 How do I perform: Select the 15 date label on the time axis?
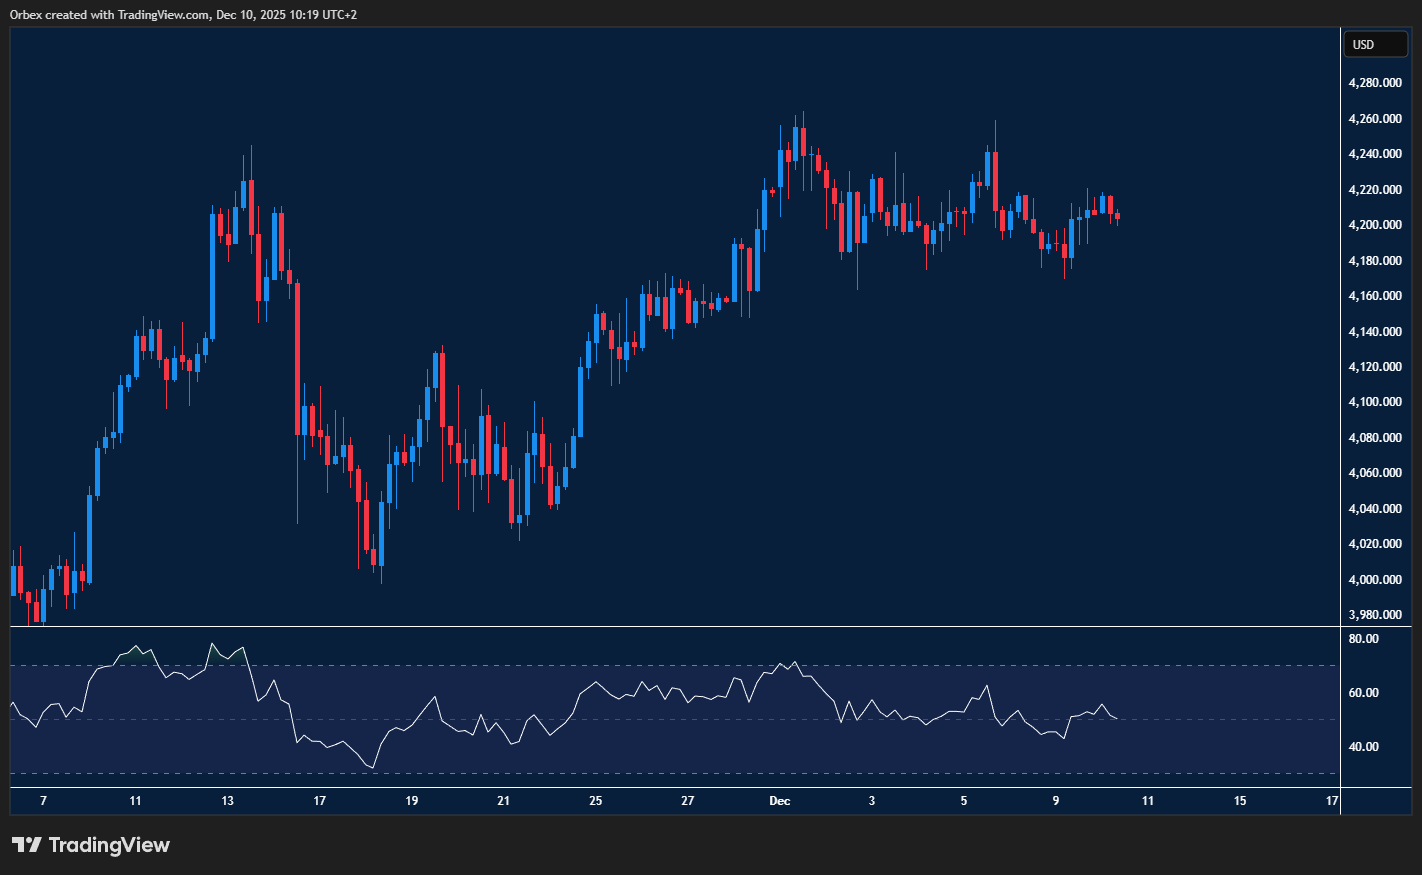pos(1240,801)
